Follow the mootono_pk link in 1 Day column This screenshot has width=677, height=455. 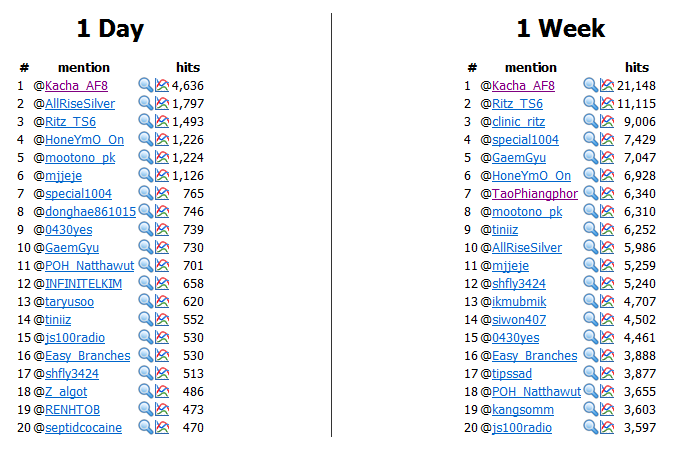click(80, 158)
